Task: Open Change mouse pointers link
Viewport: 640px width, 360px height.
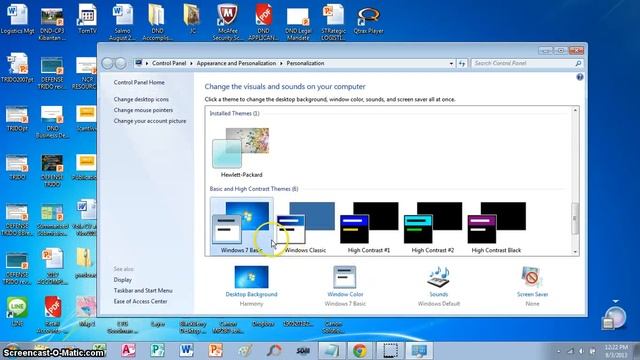Action: 143,110
